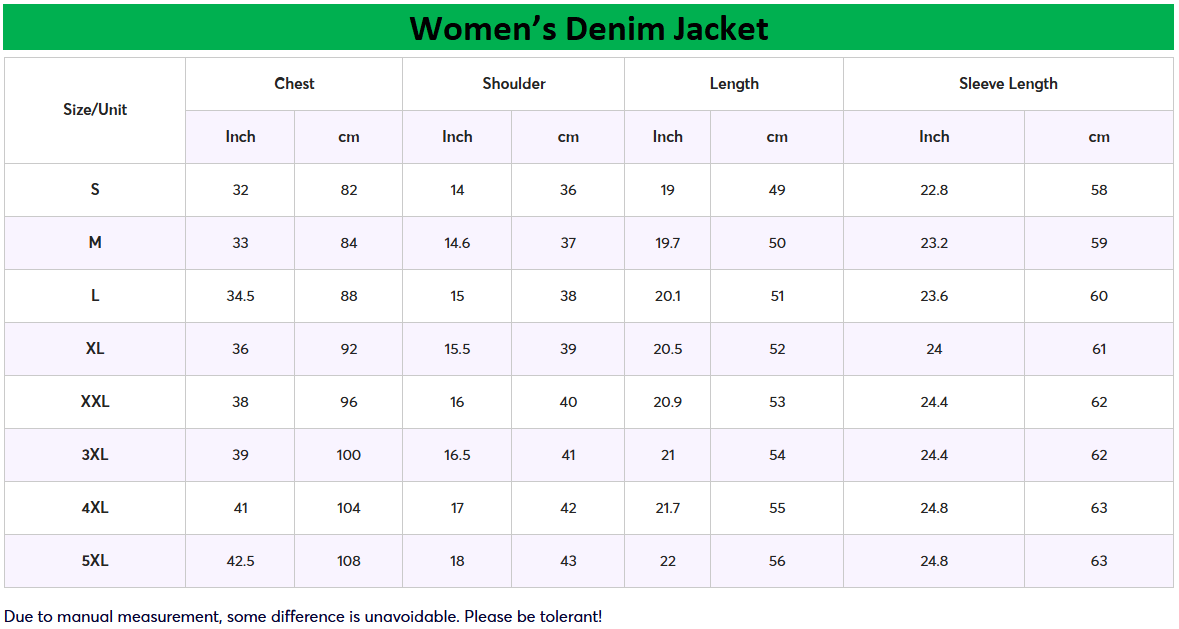1179x629 pixels.
Task: Click the 3XL size row label
Action: tap(95, 455)
